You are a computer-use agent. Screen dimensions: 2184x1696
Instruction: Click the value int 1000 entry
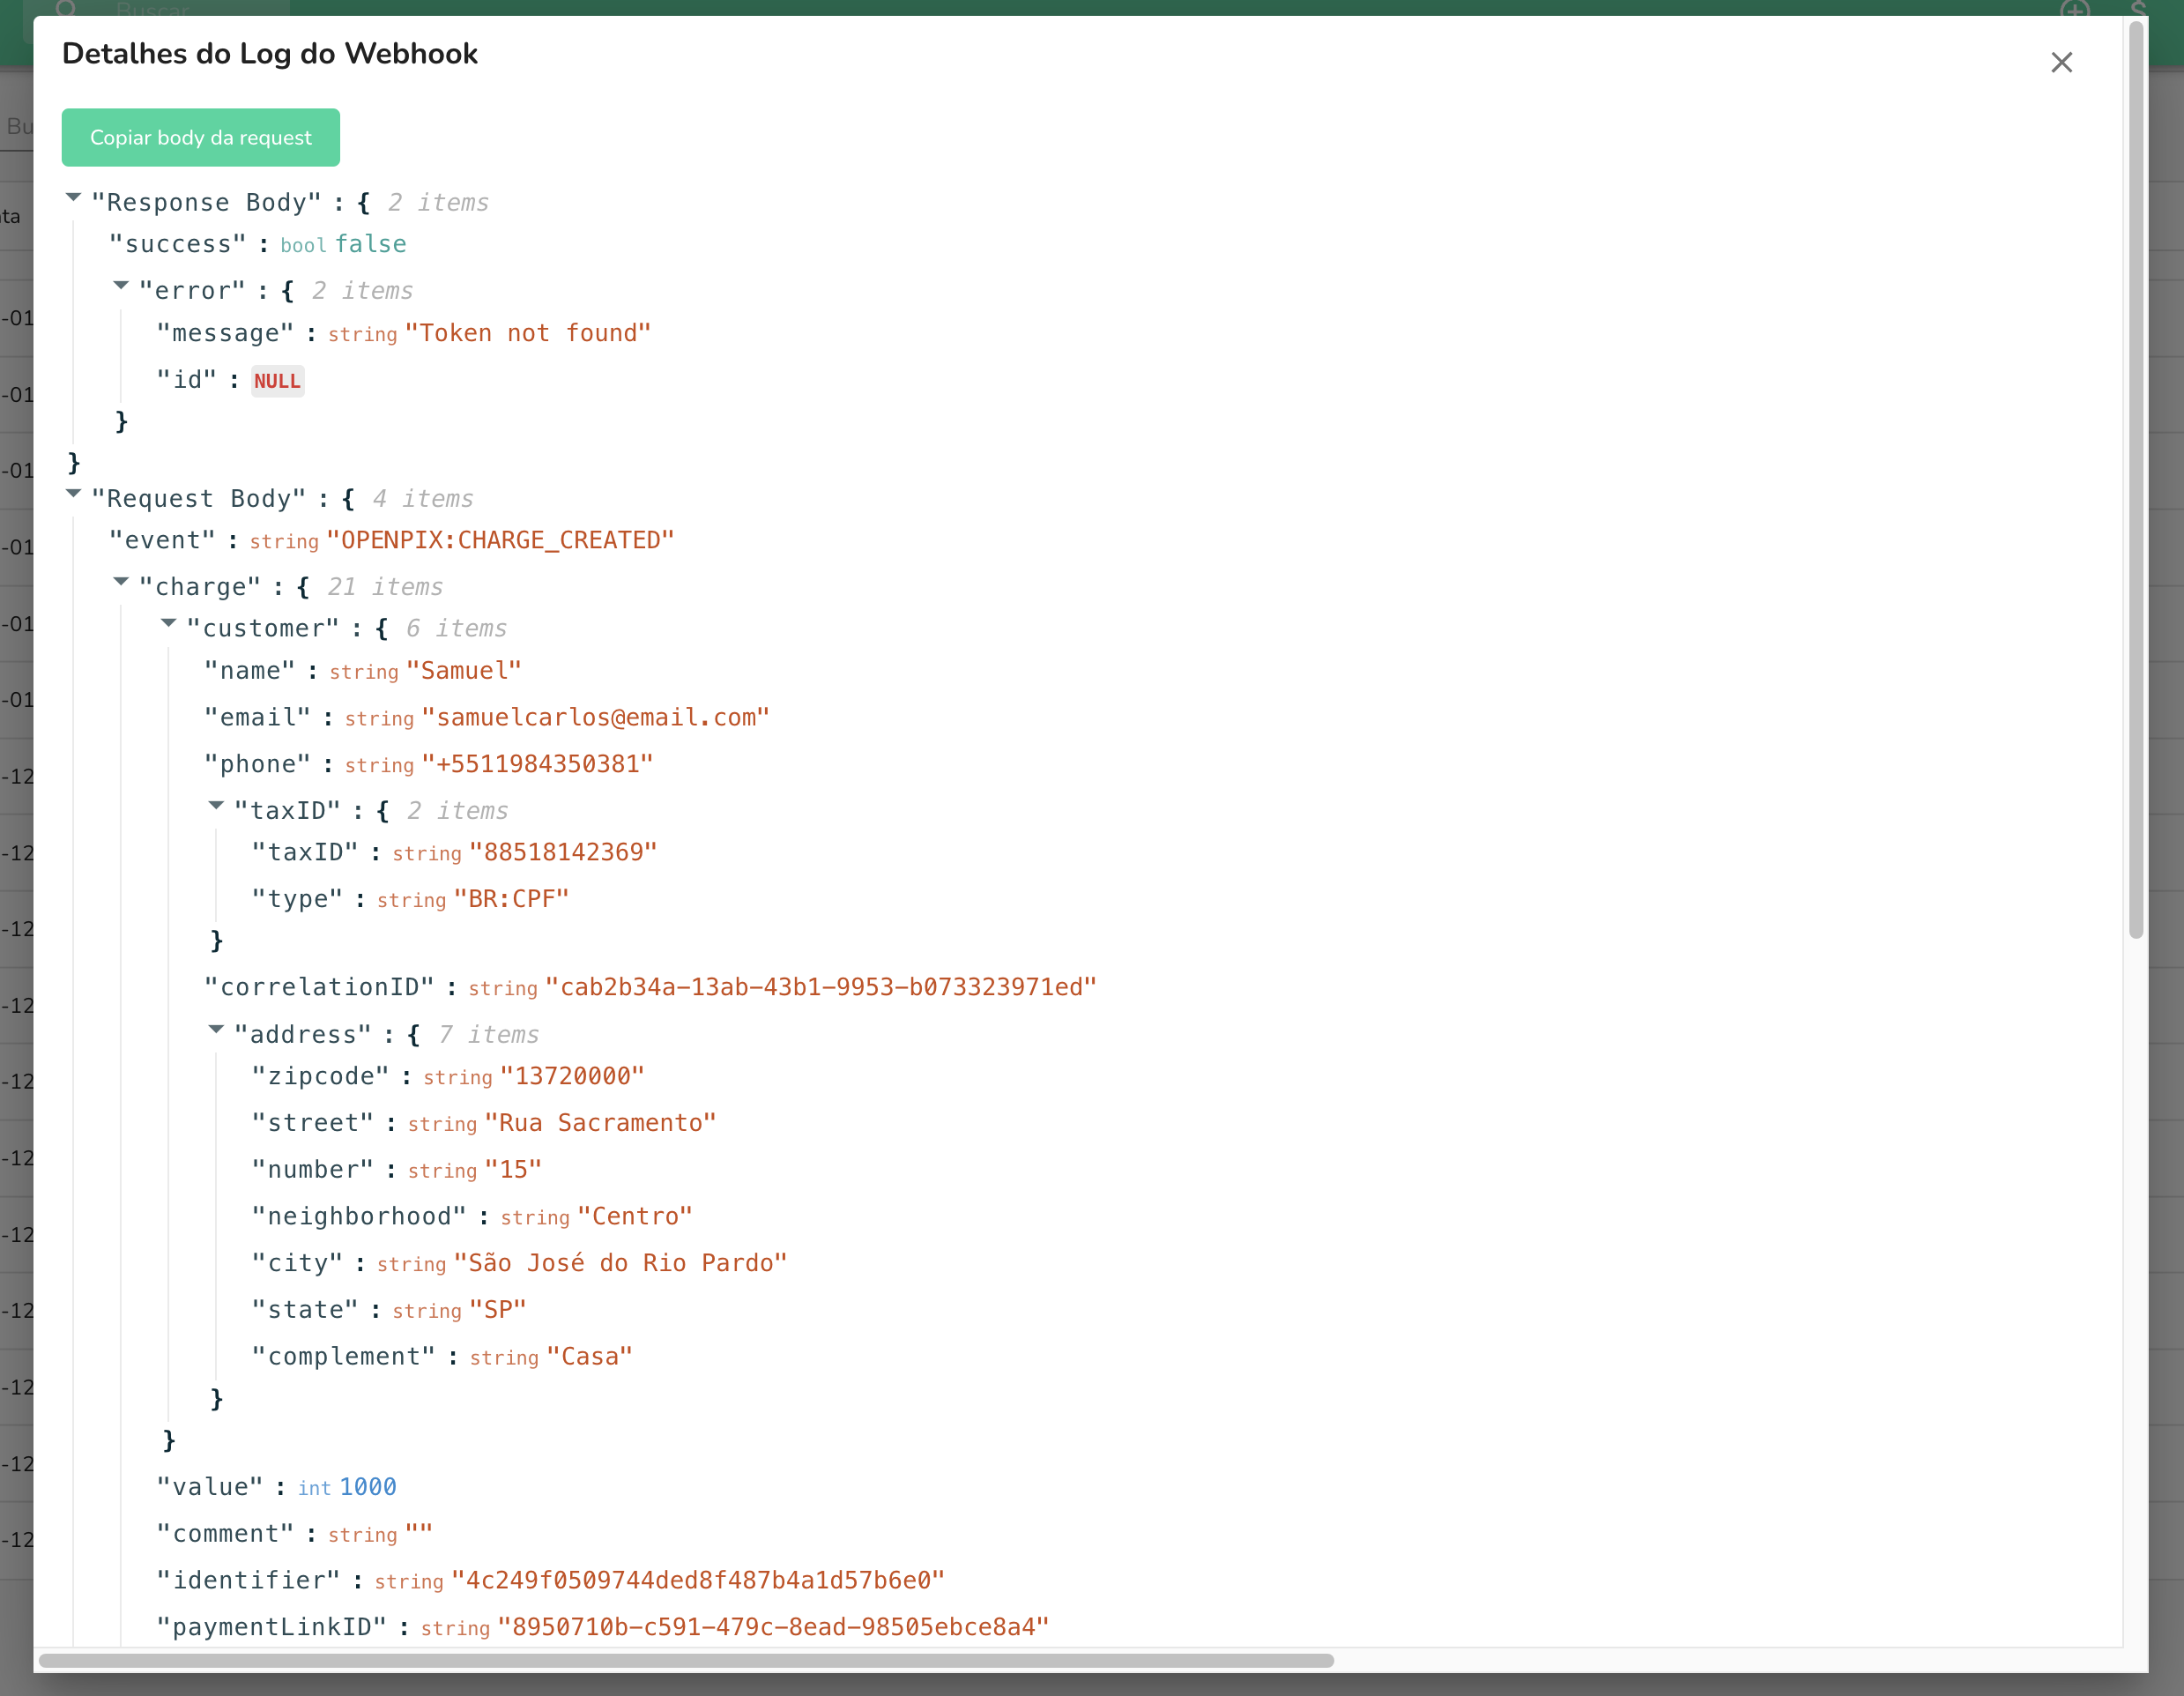point(367,1487)
